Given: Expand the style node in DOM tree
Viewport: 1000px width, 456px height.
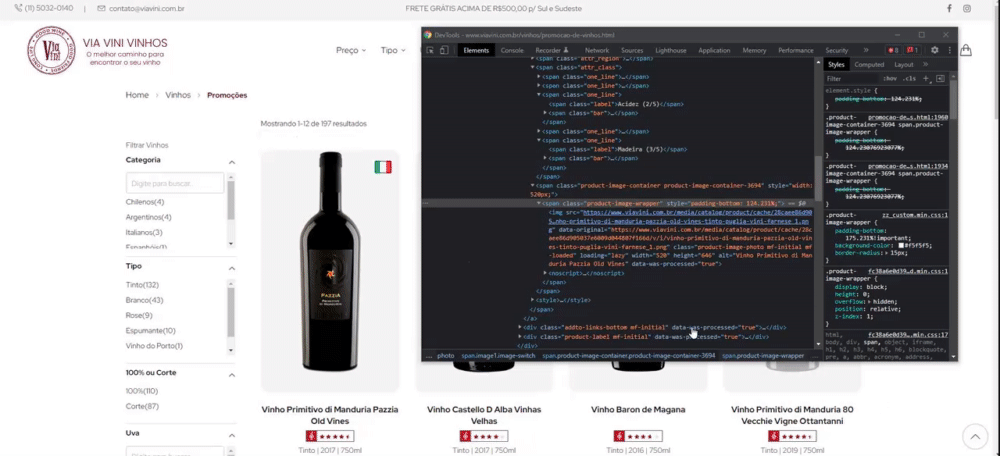Looking at the screenshot, I should coord(533,300).
